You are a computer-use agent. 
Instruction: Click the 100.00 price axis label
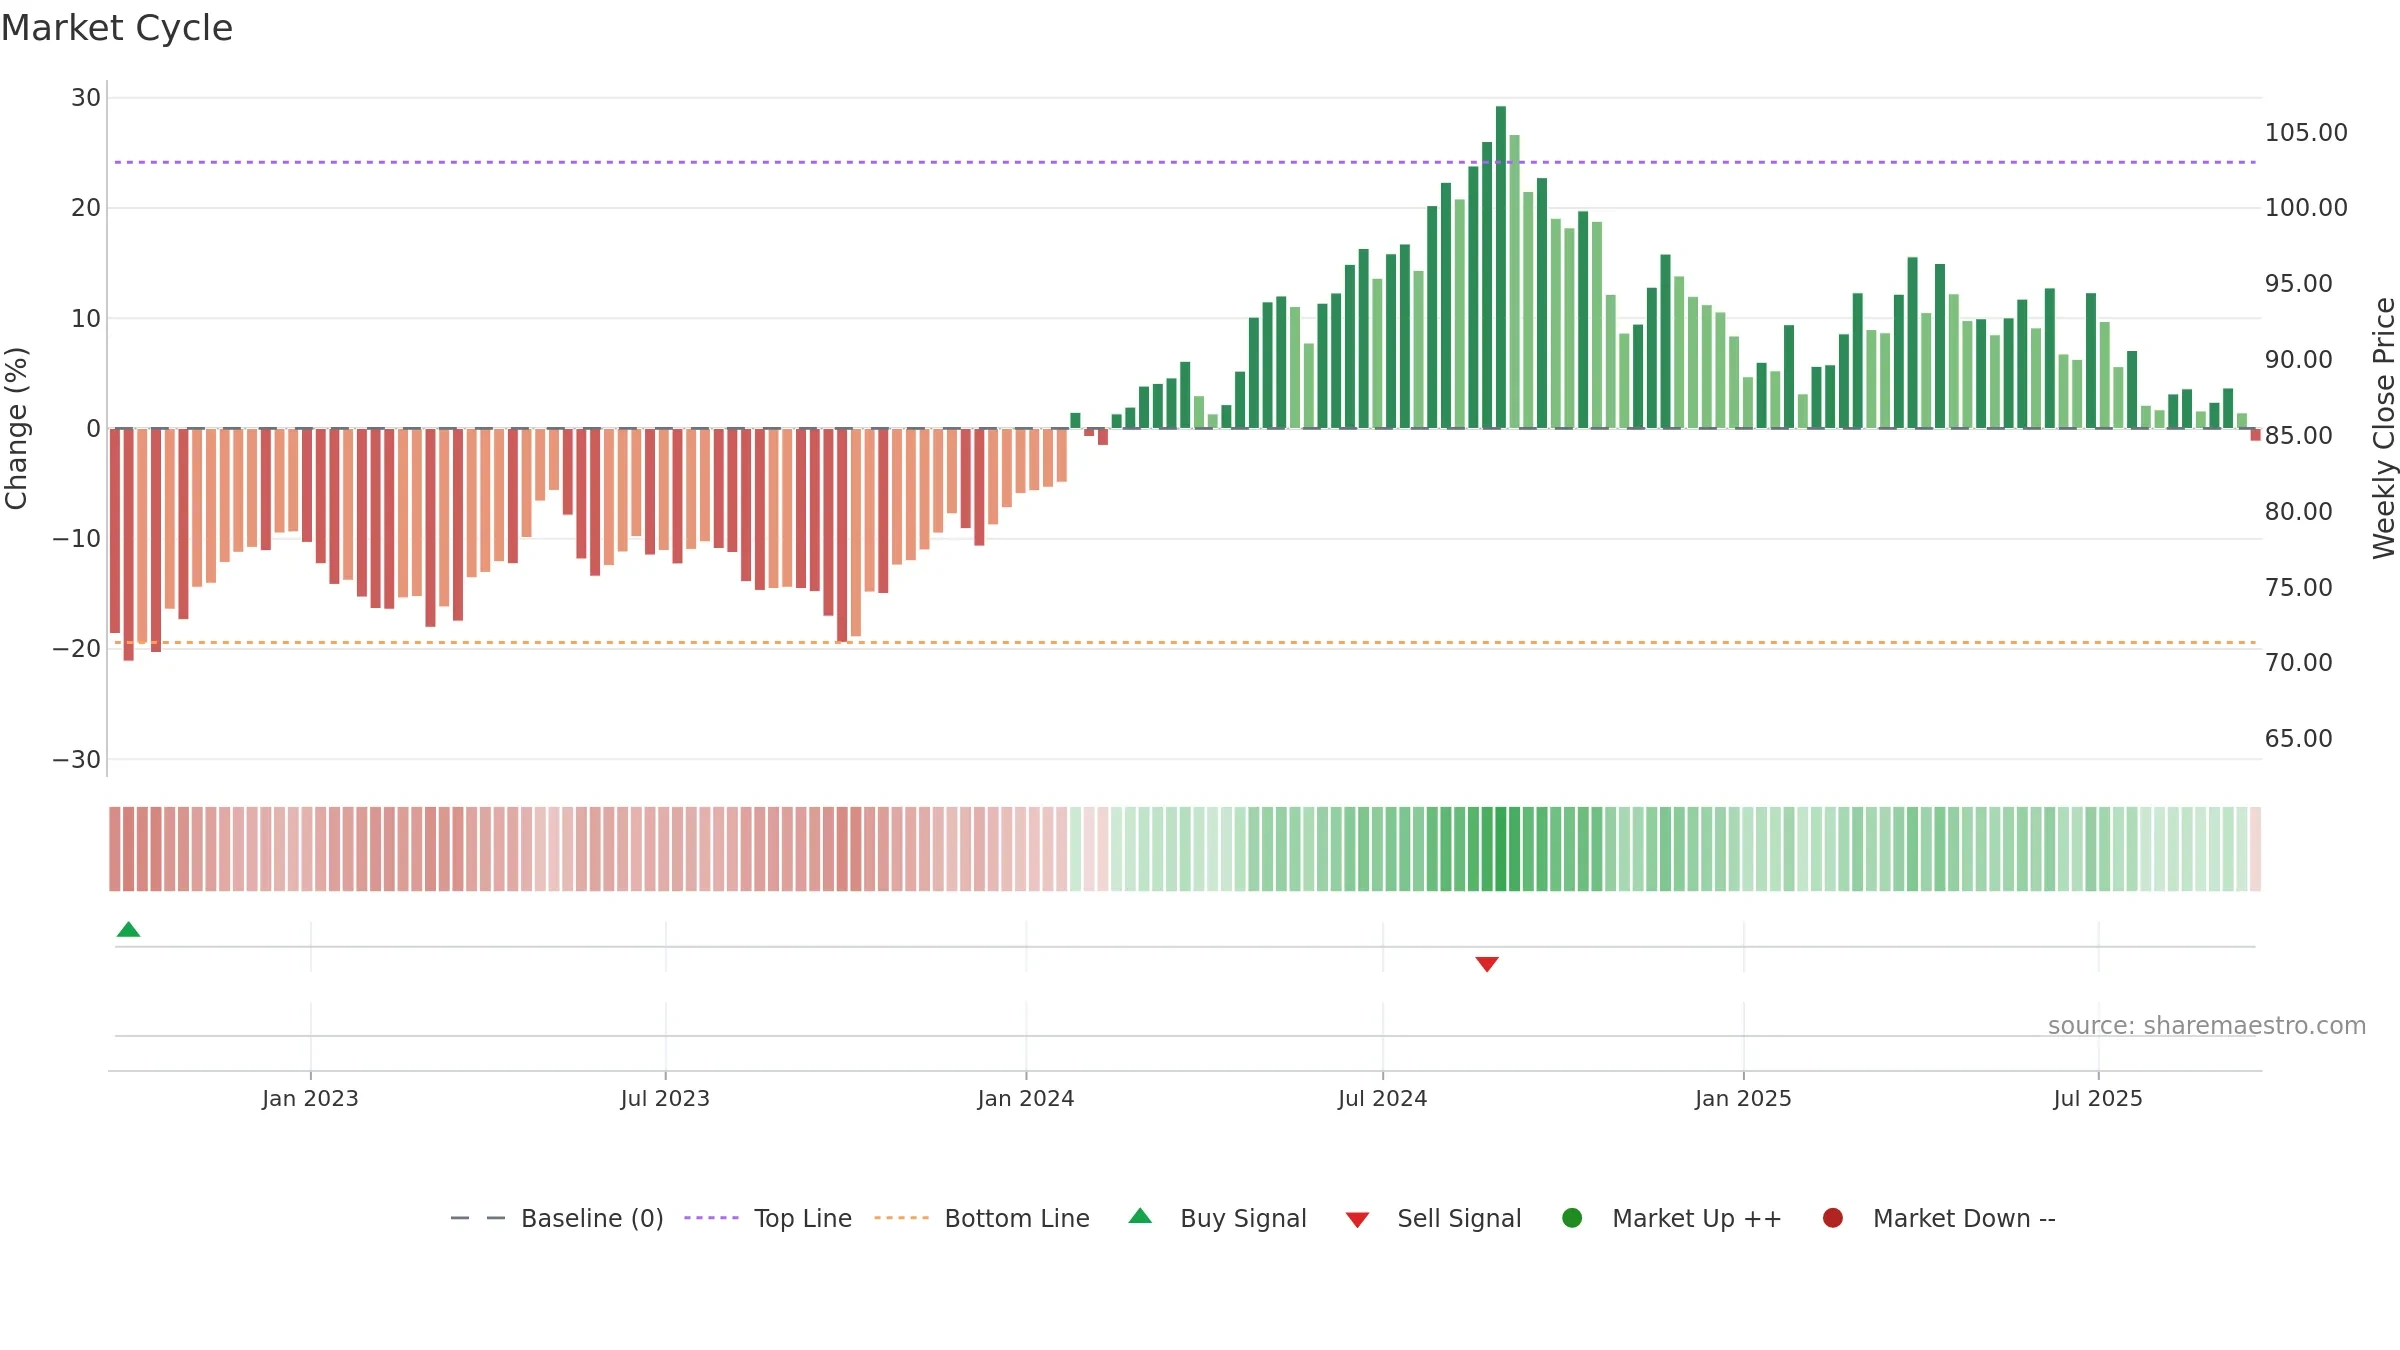pos(2306,208)
